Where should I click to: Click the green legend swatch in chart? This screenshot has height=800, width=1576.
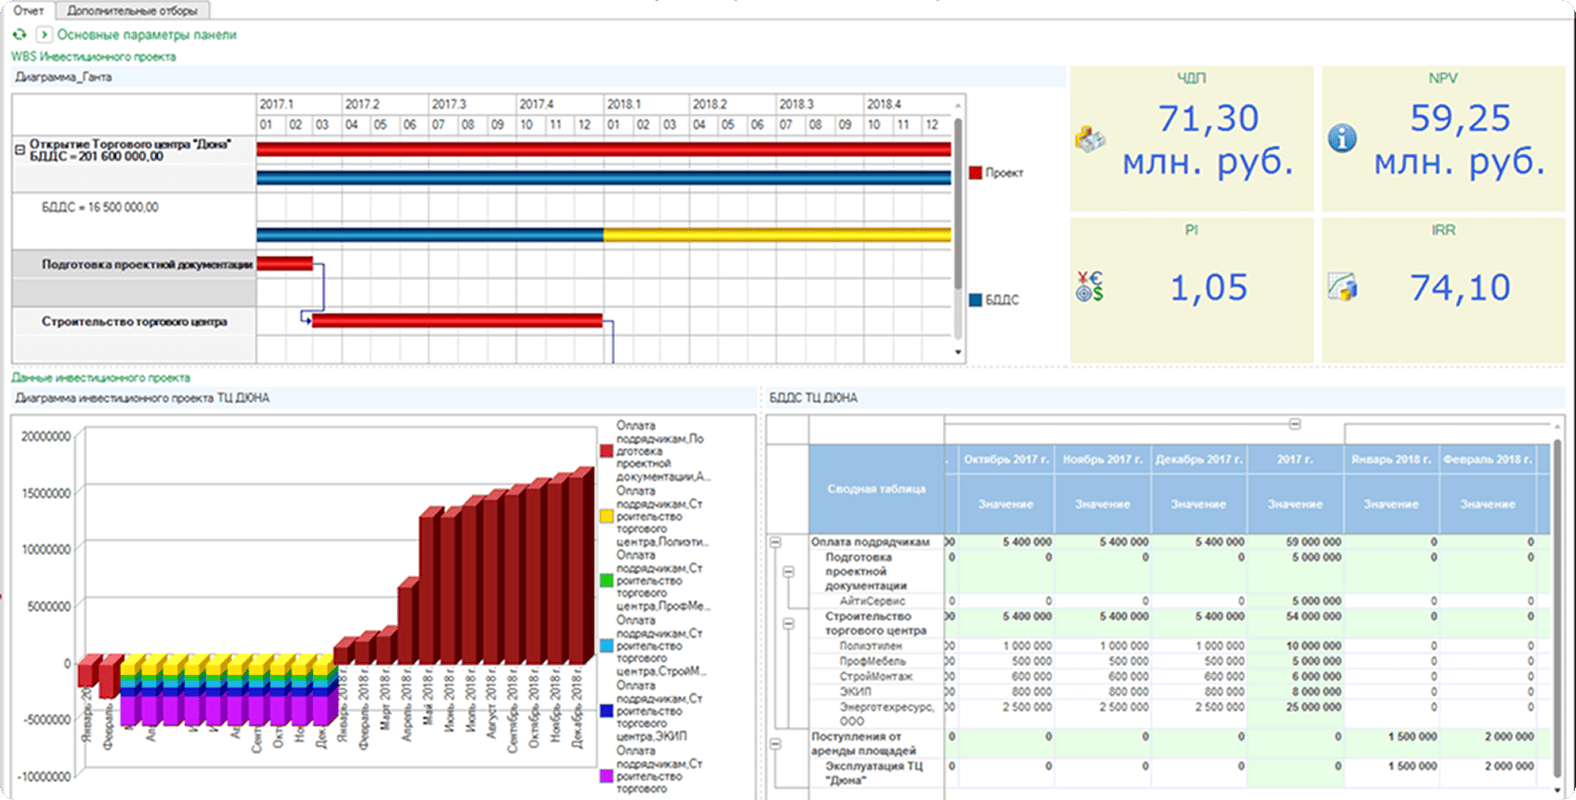(x=606, y=580)
